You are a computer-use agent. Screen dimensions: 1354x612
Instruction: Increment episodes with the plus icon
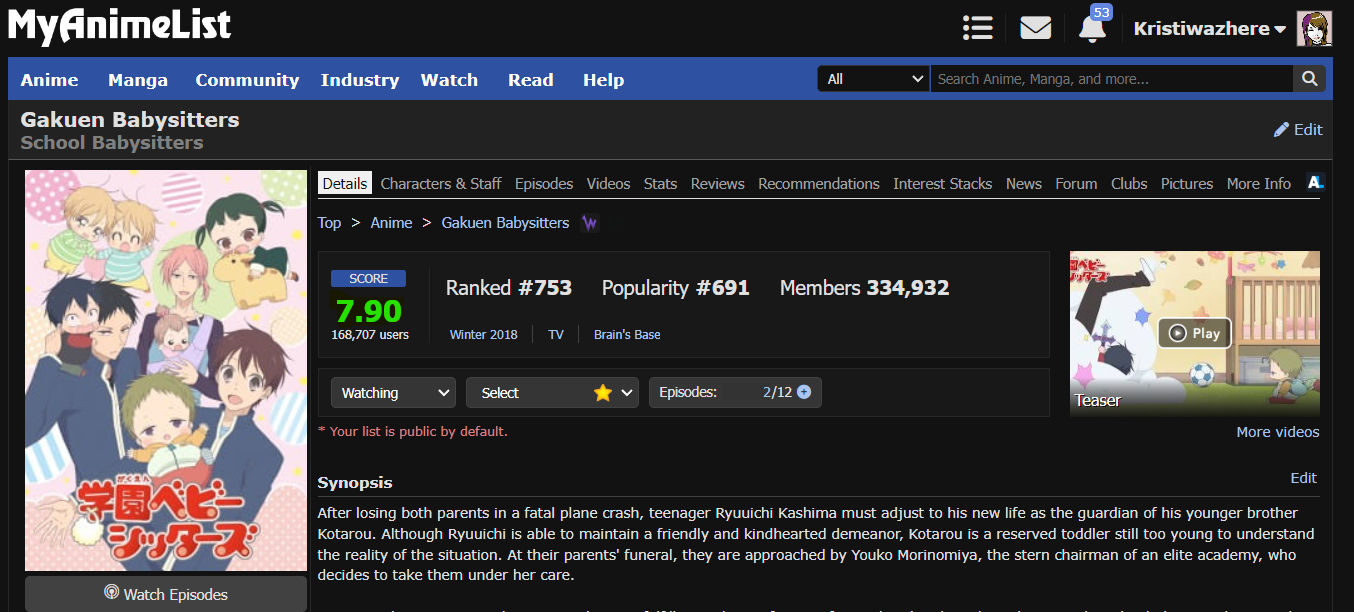[x=804, y=392]
